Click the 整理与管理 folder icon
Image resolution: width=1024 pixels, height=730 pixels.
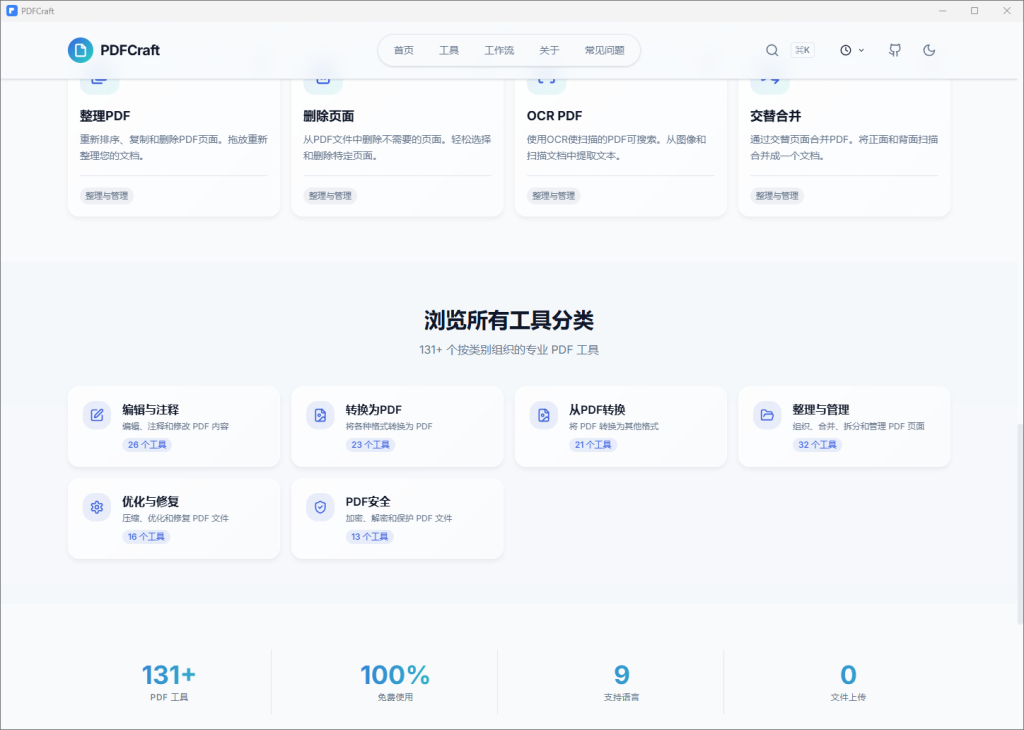767,415
